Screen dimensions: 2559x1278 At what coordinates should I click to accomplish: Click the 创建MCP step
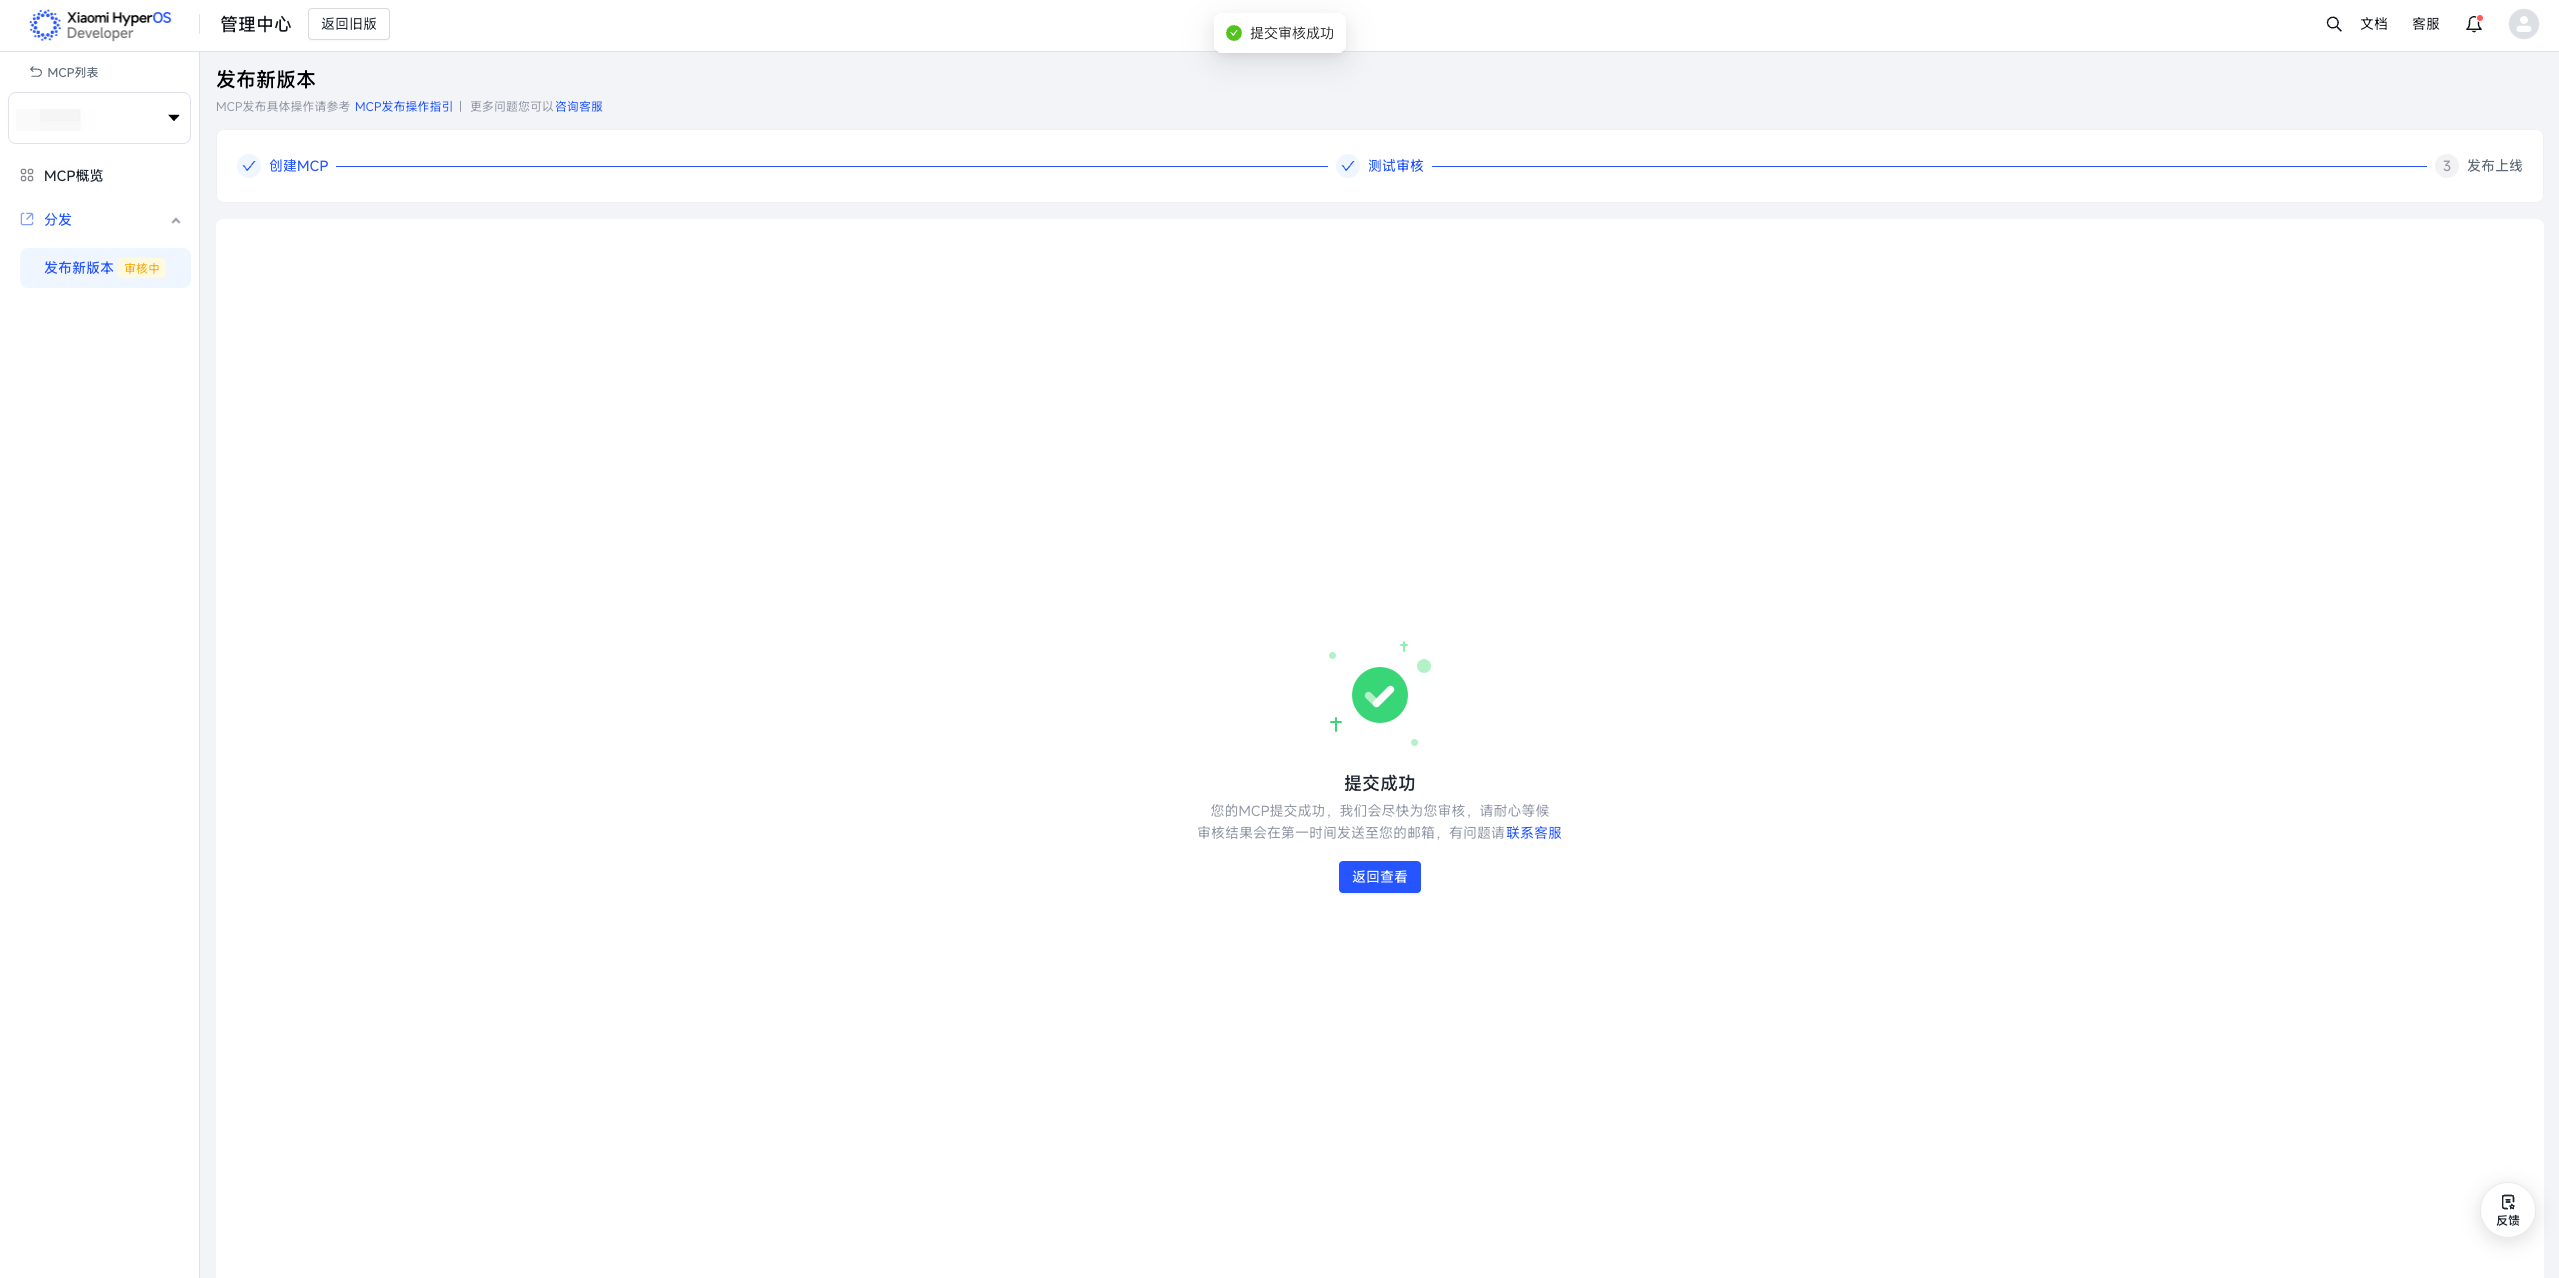[x=298, y=166]
